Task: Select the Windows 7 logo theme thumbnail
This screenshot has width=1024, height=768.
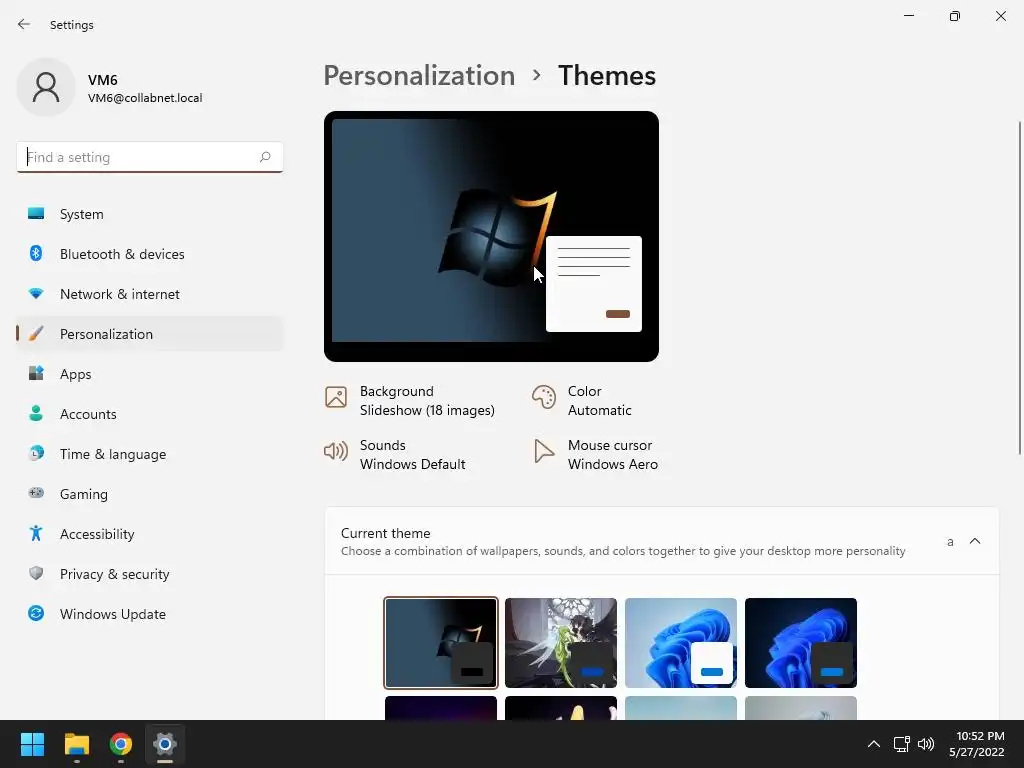Action: [x=441, y=643]
